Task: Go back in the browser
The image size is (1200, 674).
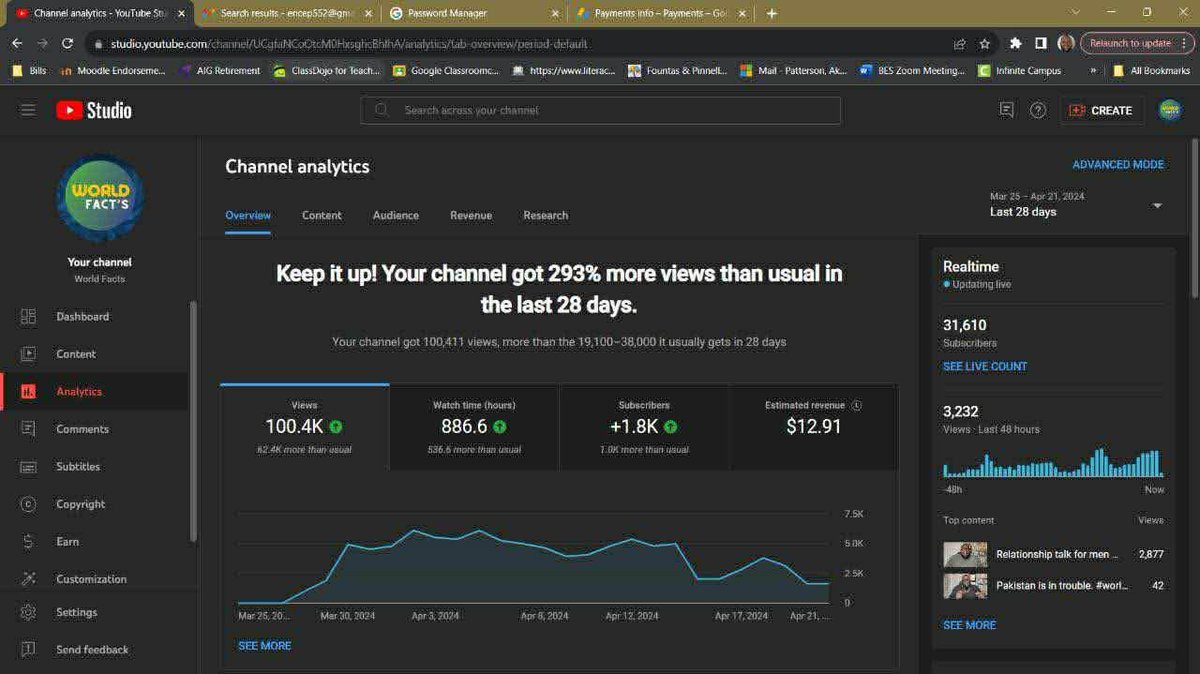Action: click(x=17, y=44)
